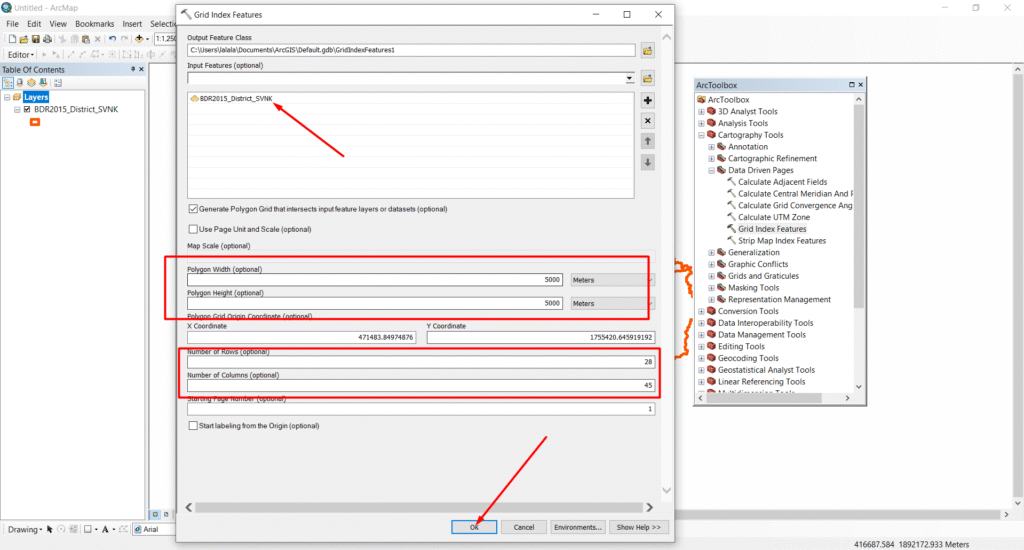1024x550 pixels.
Task: Select BDR2015_District_SVNK in the input features list
Action: (x=236, y=99)
